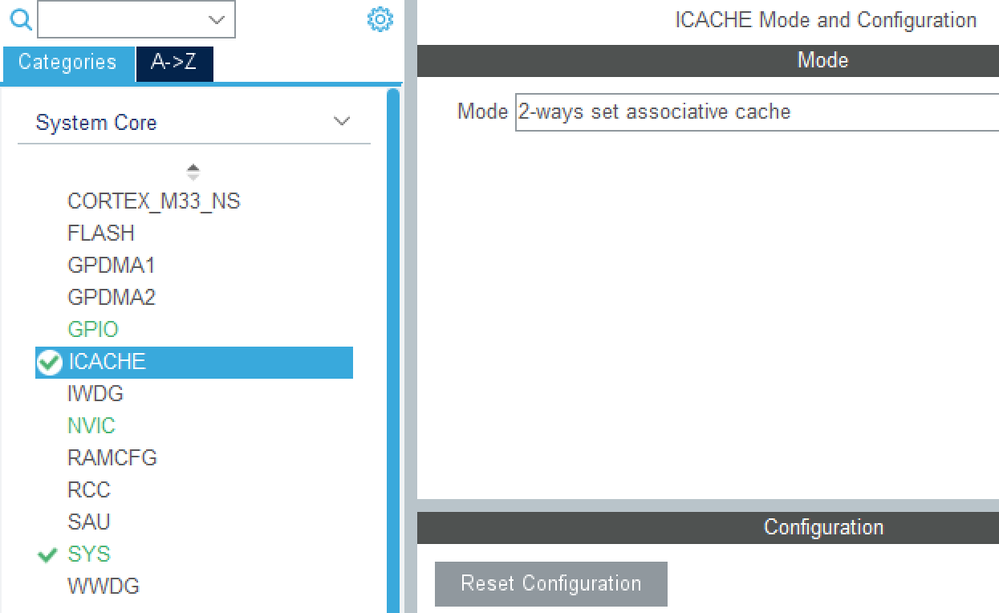Click the search magnifier icon
Screen dimensions: 999x613
coord(20,19)
